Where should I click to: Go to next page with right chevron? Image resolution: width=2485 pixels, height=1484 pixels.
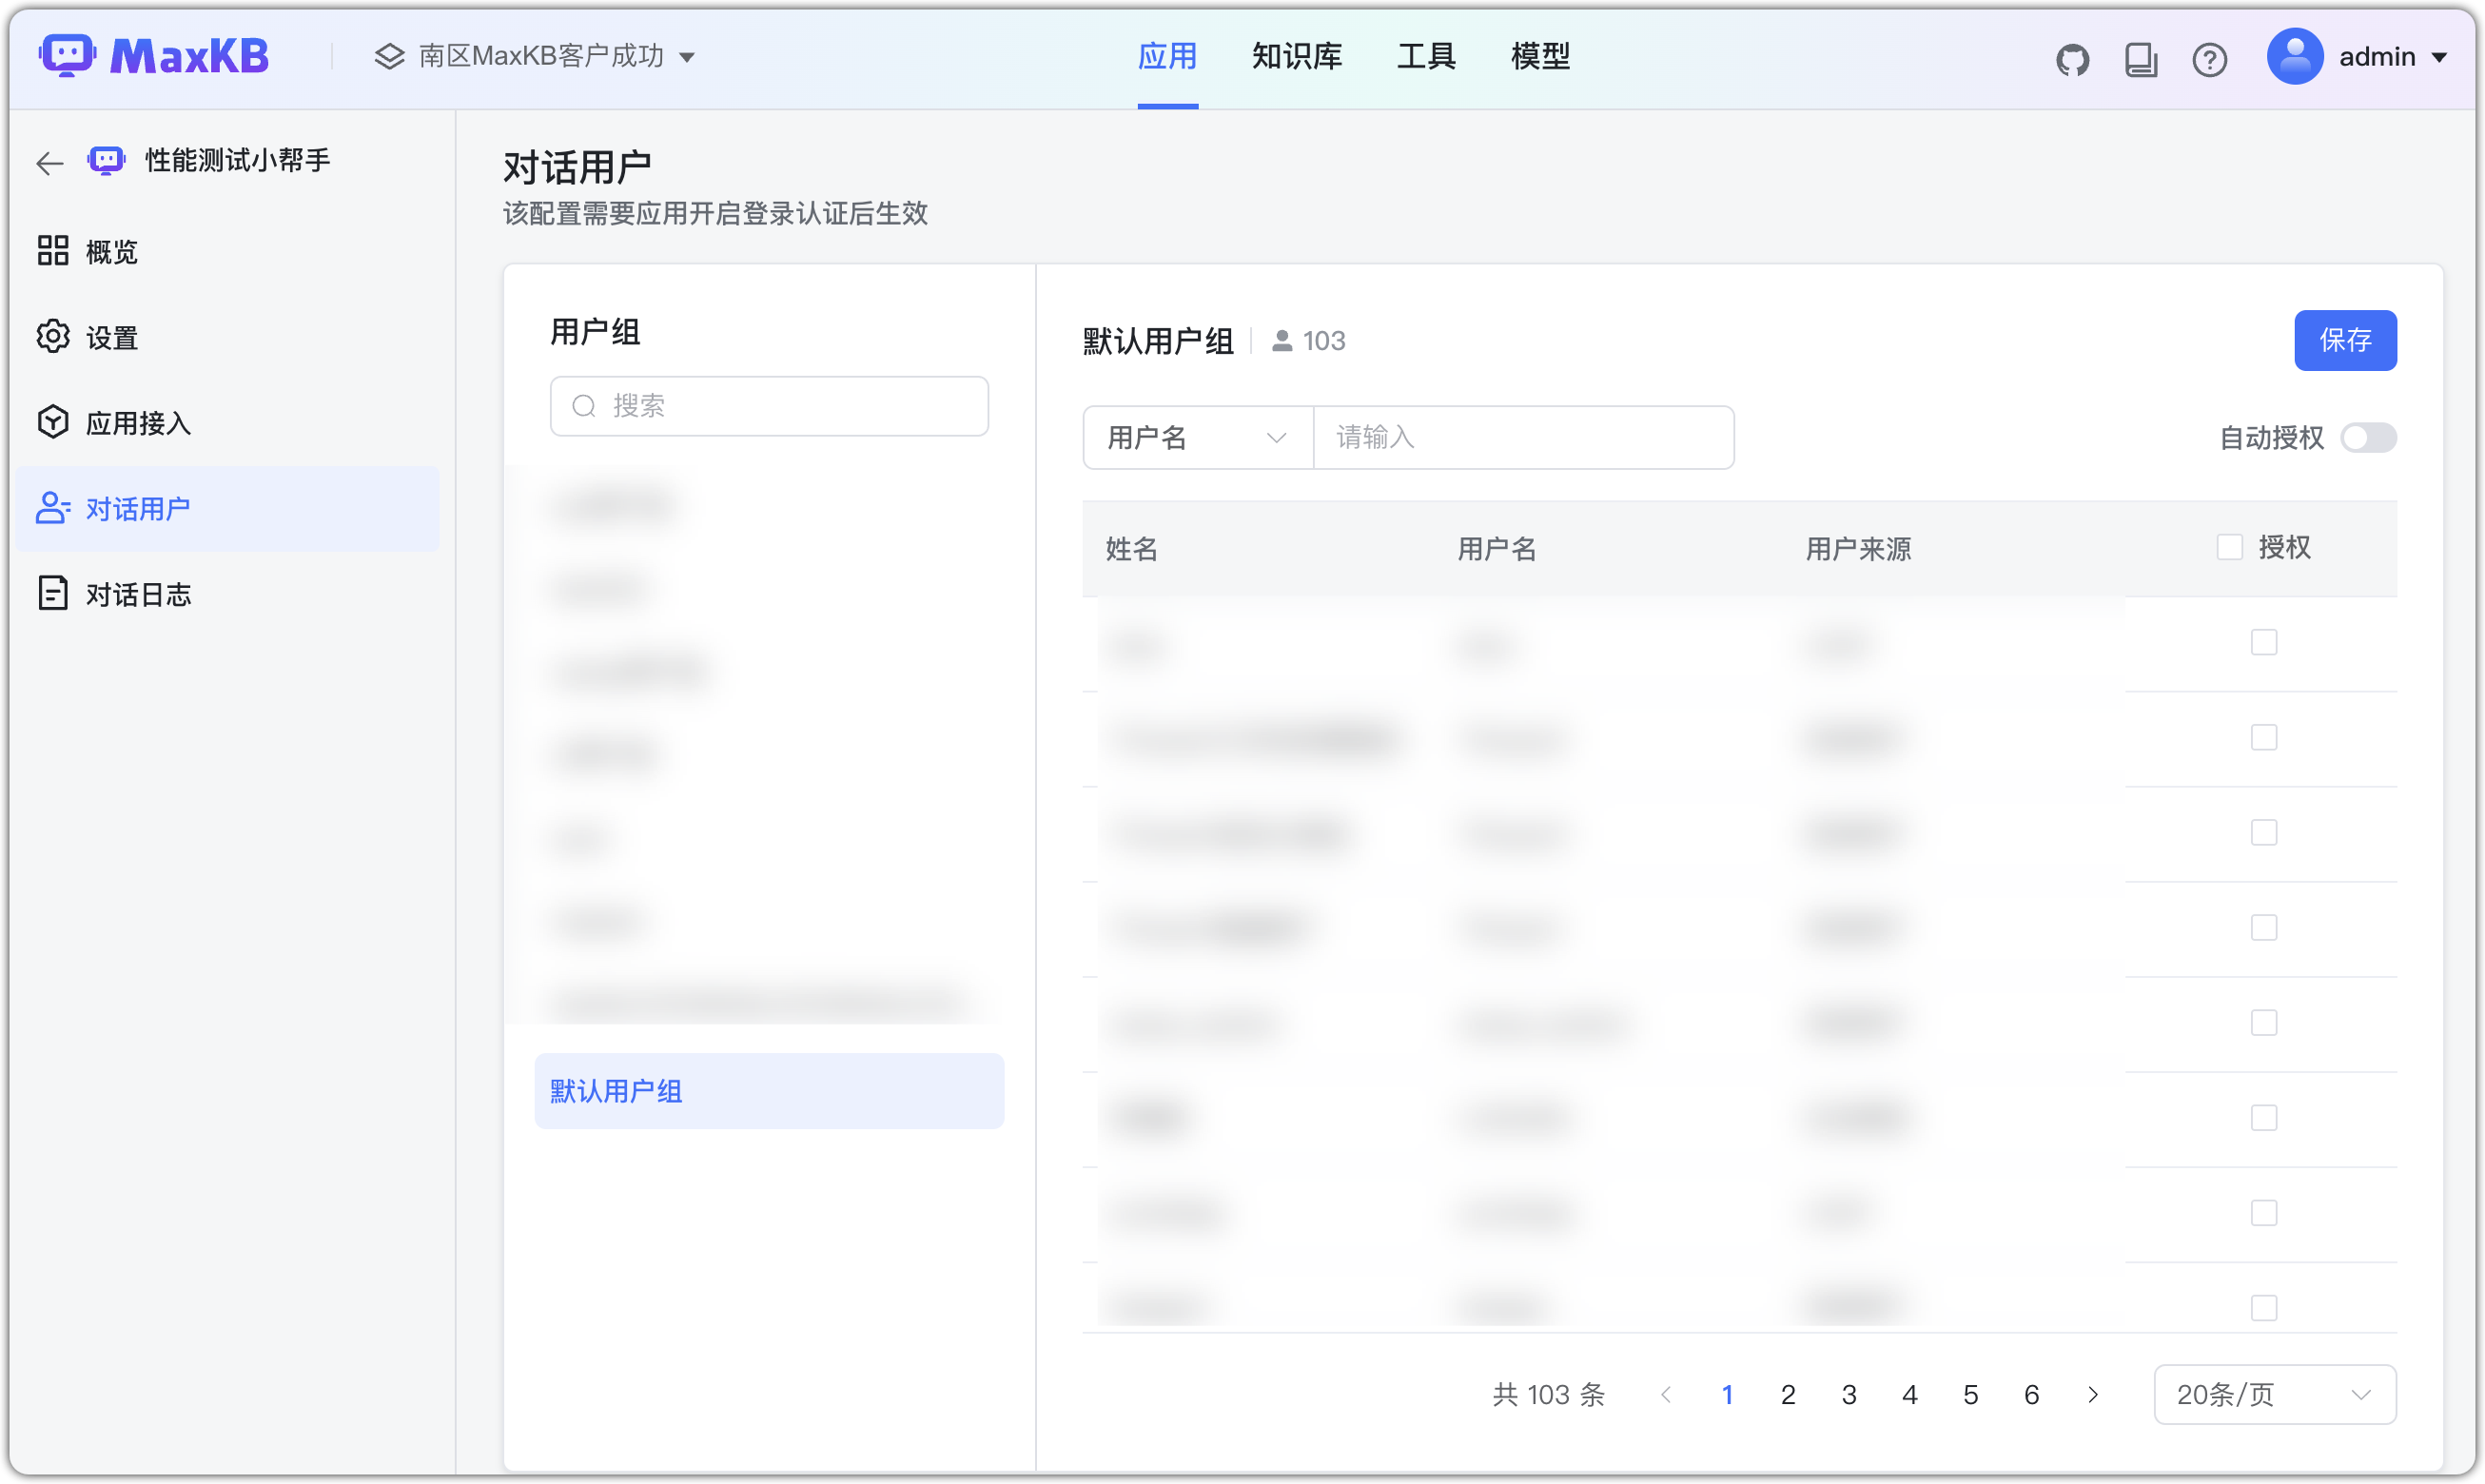[x=2092, y=1394]
